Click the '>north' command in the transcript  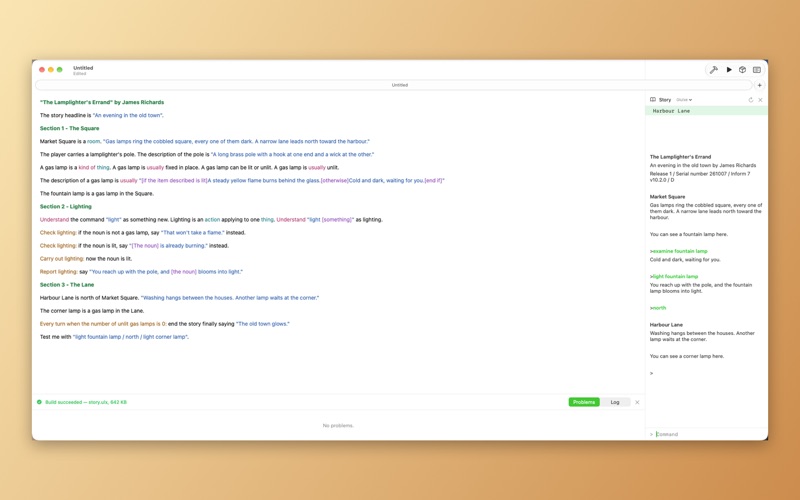coord(658,308)
